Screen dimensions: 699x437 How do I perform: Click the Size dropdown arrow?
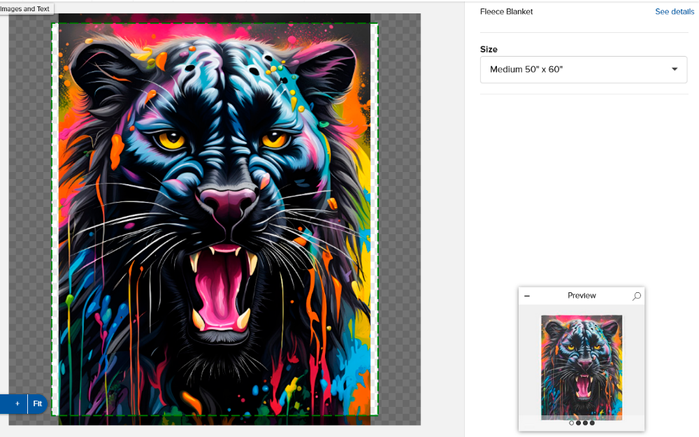pyautogui.click(x=675, y=69)
